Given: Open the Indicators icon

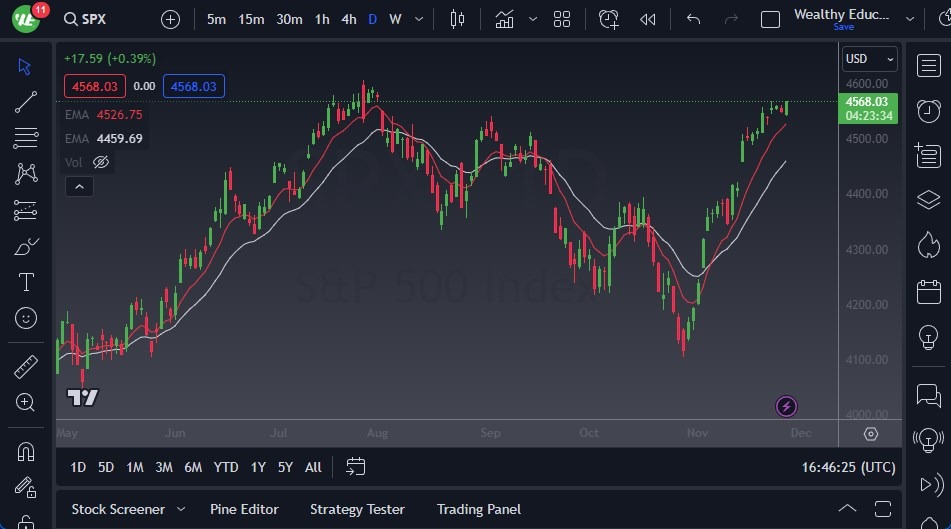Looking at the screenshot, I should [504, 19].
